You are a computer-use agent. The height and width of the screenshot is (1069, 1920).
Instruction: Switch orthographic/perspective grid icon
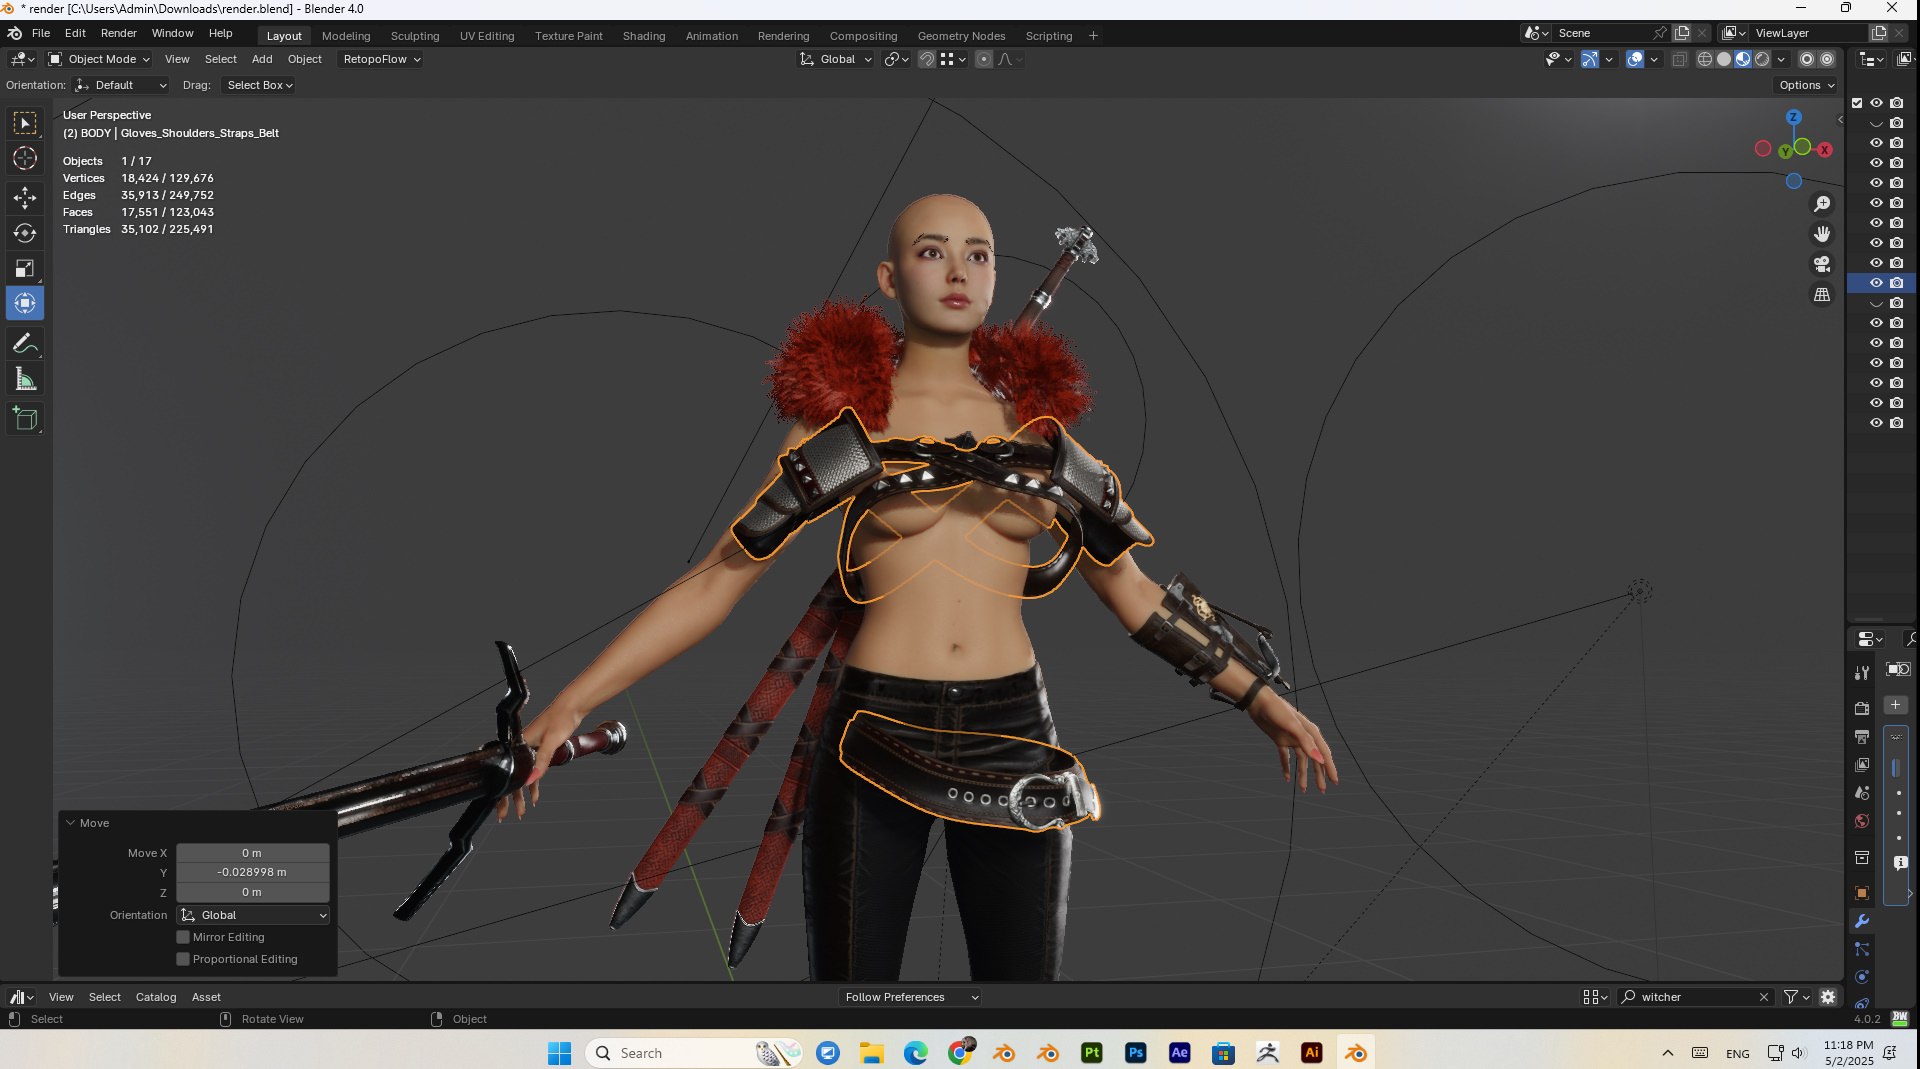pyautogui.click(x=1822, y=294)
